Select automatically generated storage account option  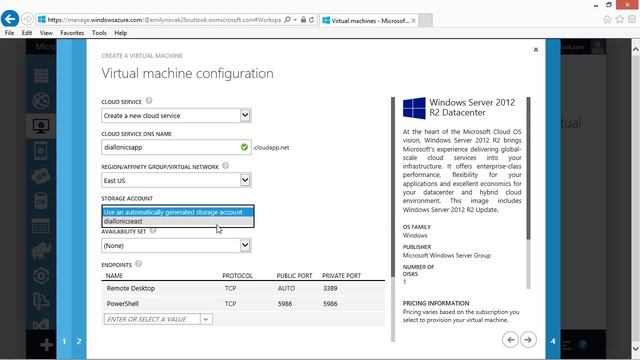tap(178, 212)
